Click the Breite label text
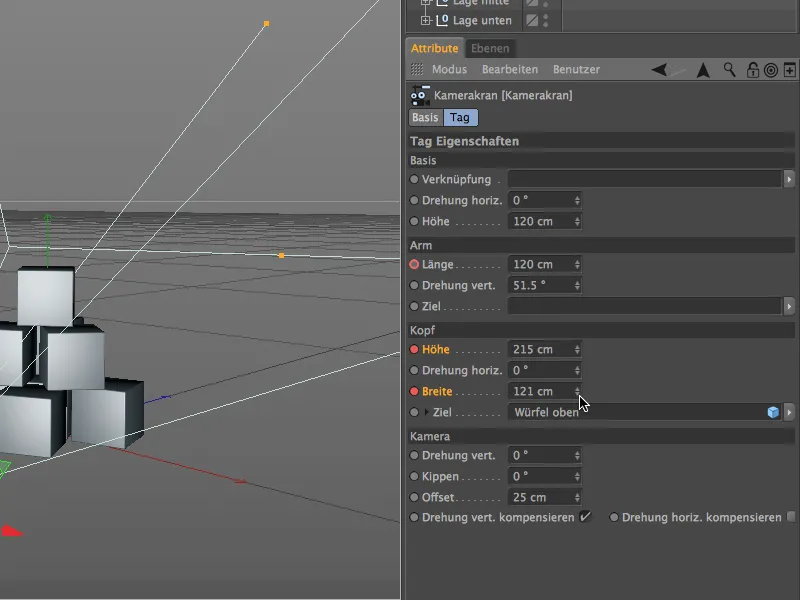The image size is (800, 600). click(x=437, y=391)
